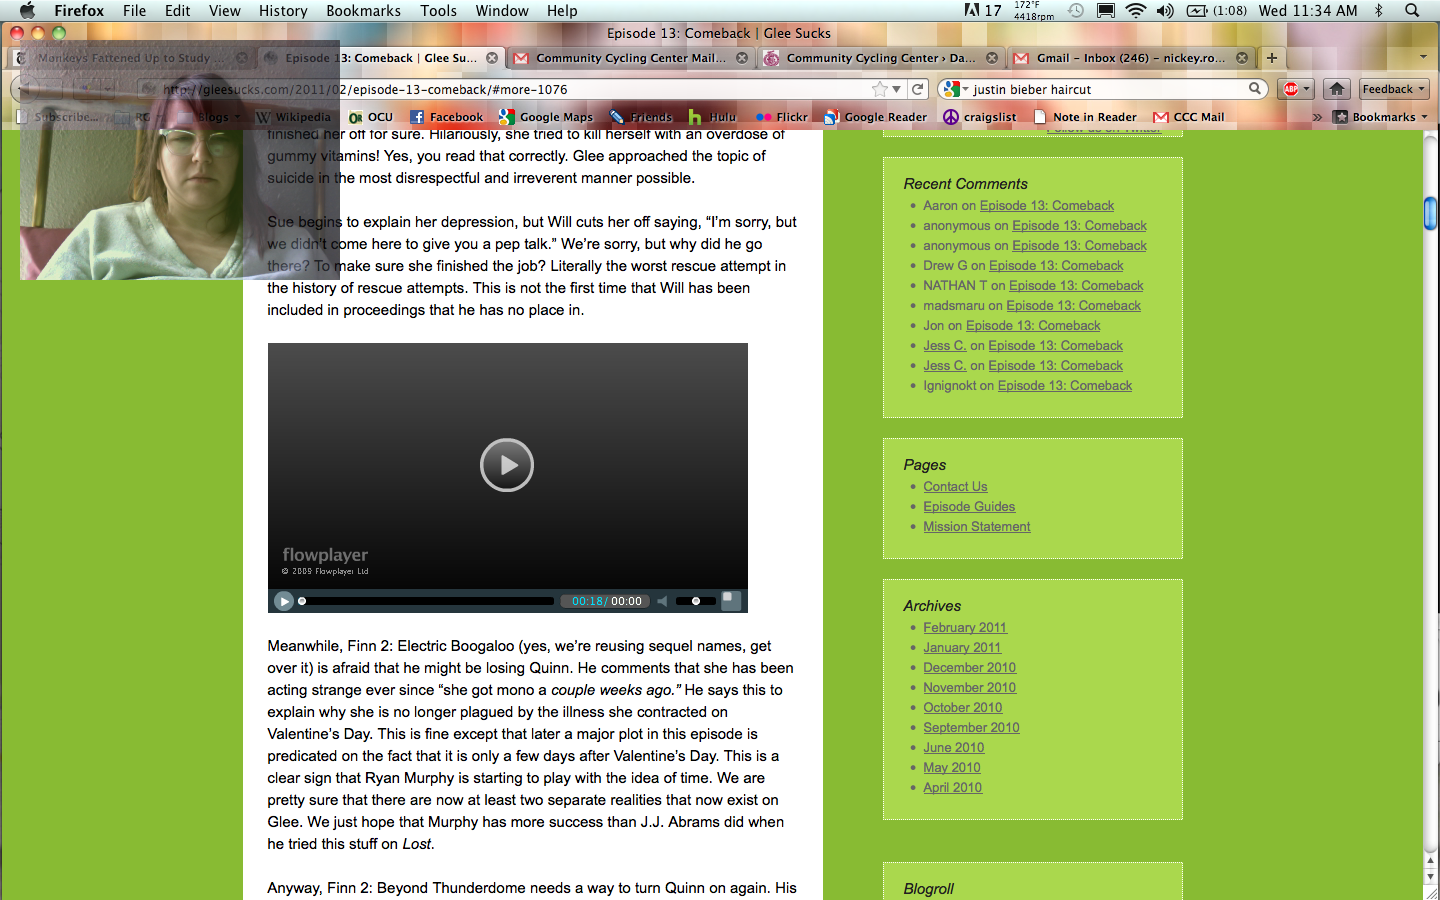Toggle fullscreen mode in the video player
This screenshot has height=900, width=1440.
pos(731,600)
